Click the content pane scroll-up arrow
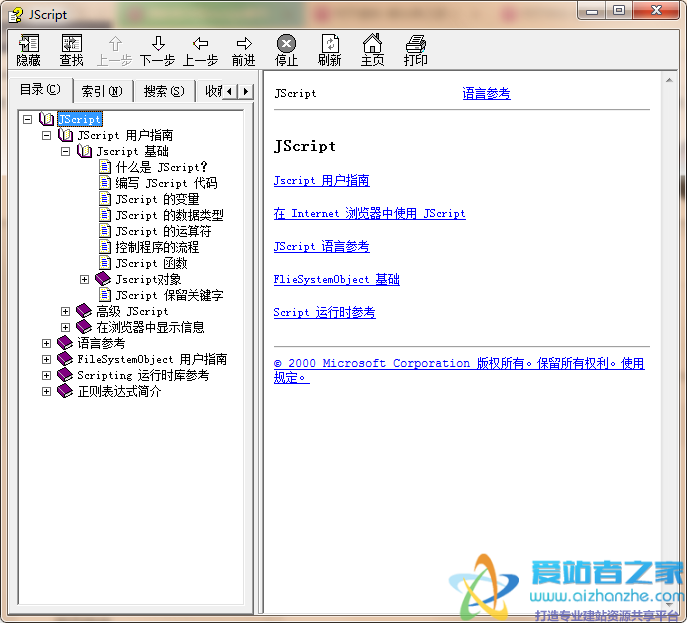The image size is (687, 623). point(669,80)
